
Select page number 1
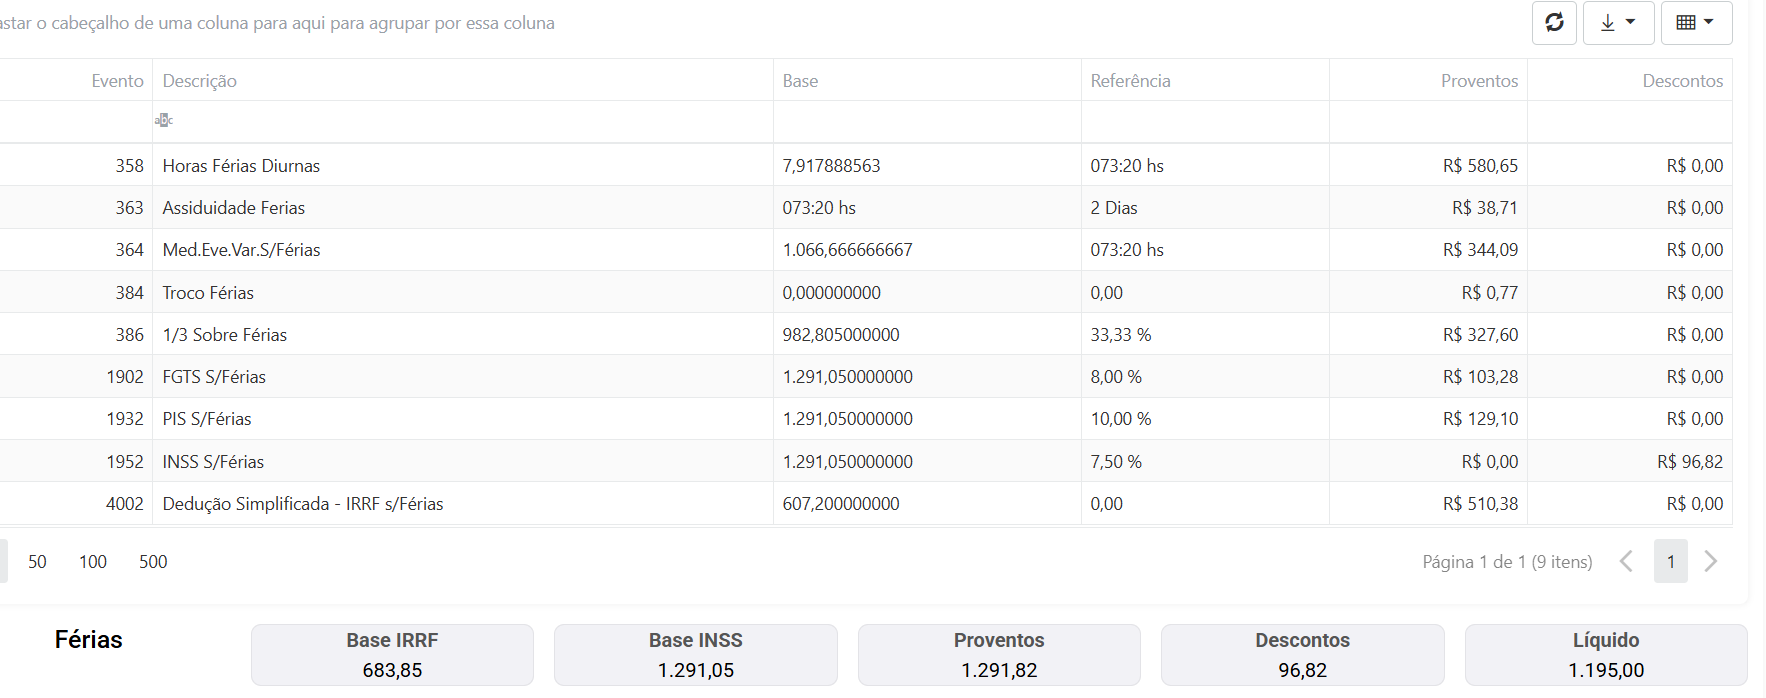(1670, 561)
